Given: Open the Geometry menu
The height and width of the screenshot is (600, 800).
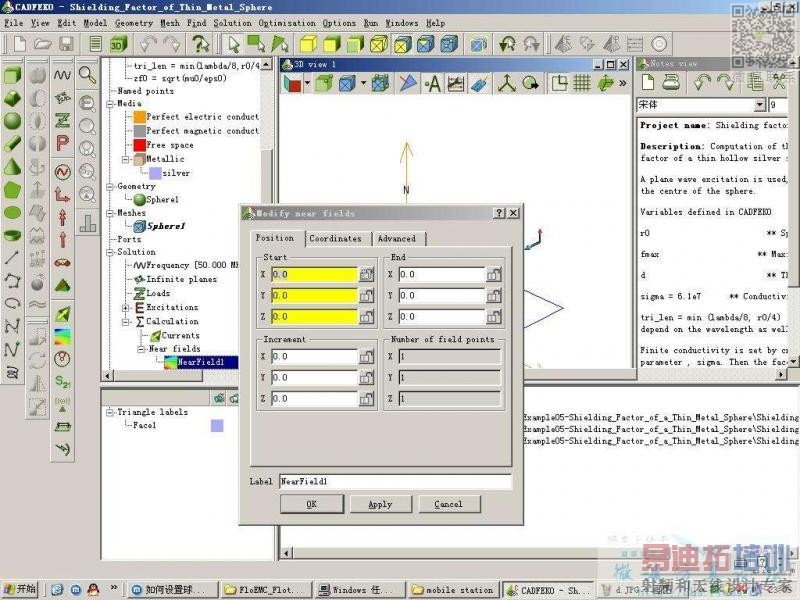Looking at the screenshot, I should coord(134,23).
